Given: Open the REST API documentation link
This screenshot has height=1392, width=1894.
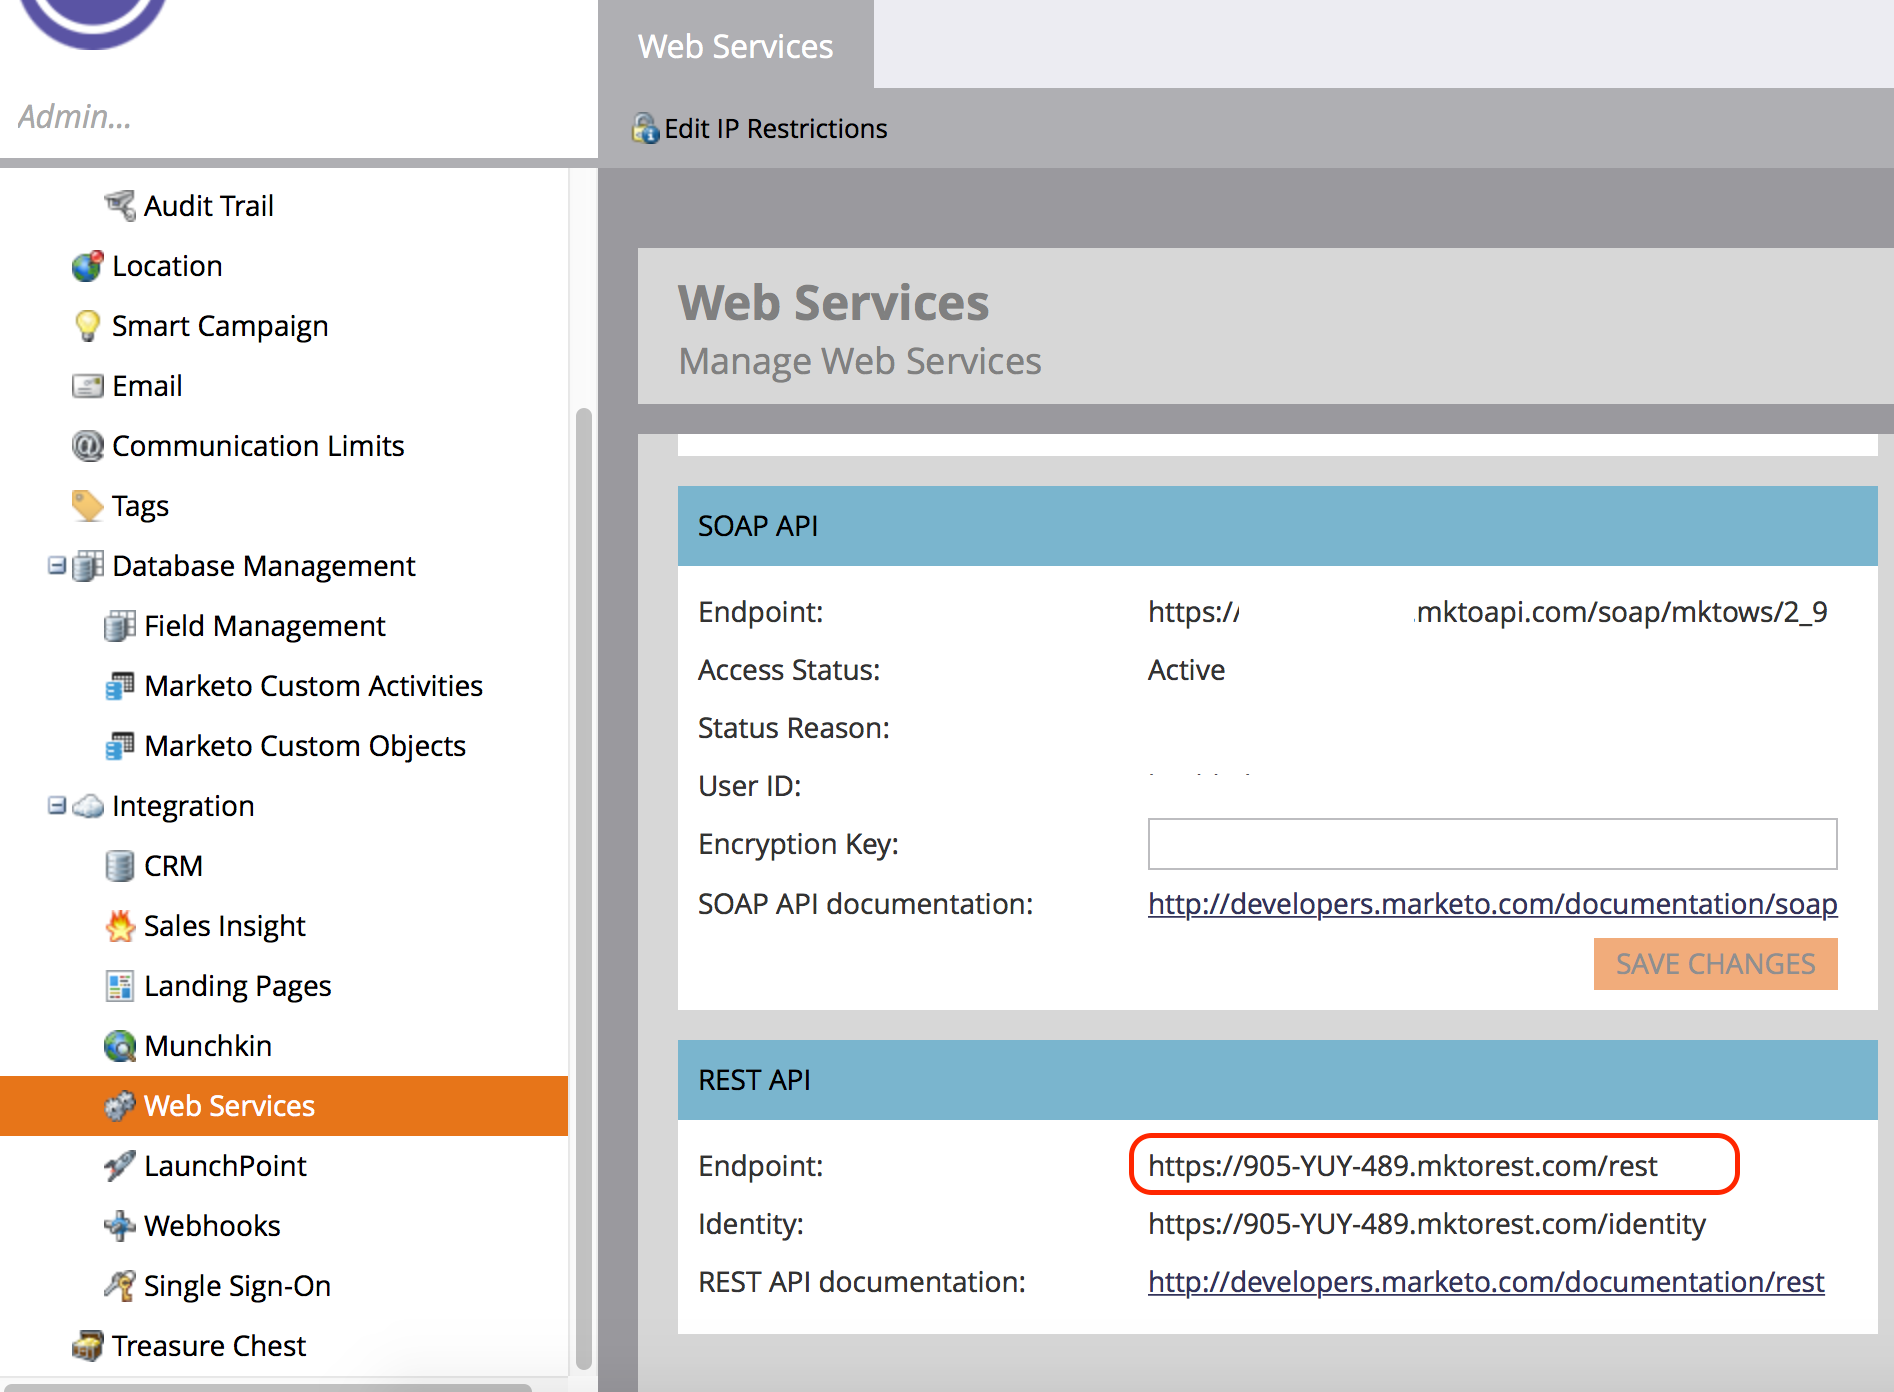Looking at the screenshot, I should 1486,1282.
